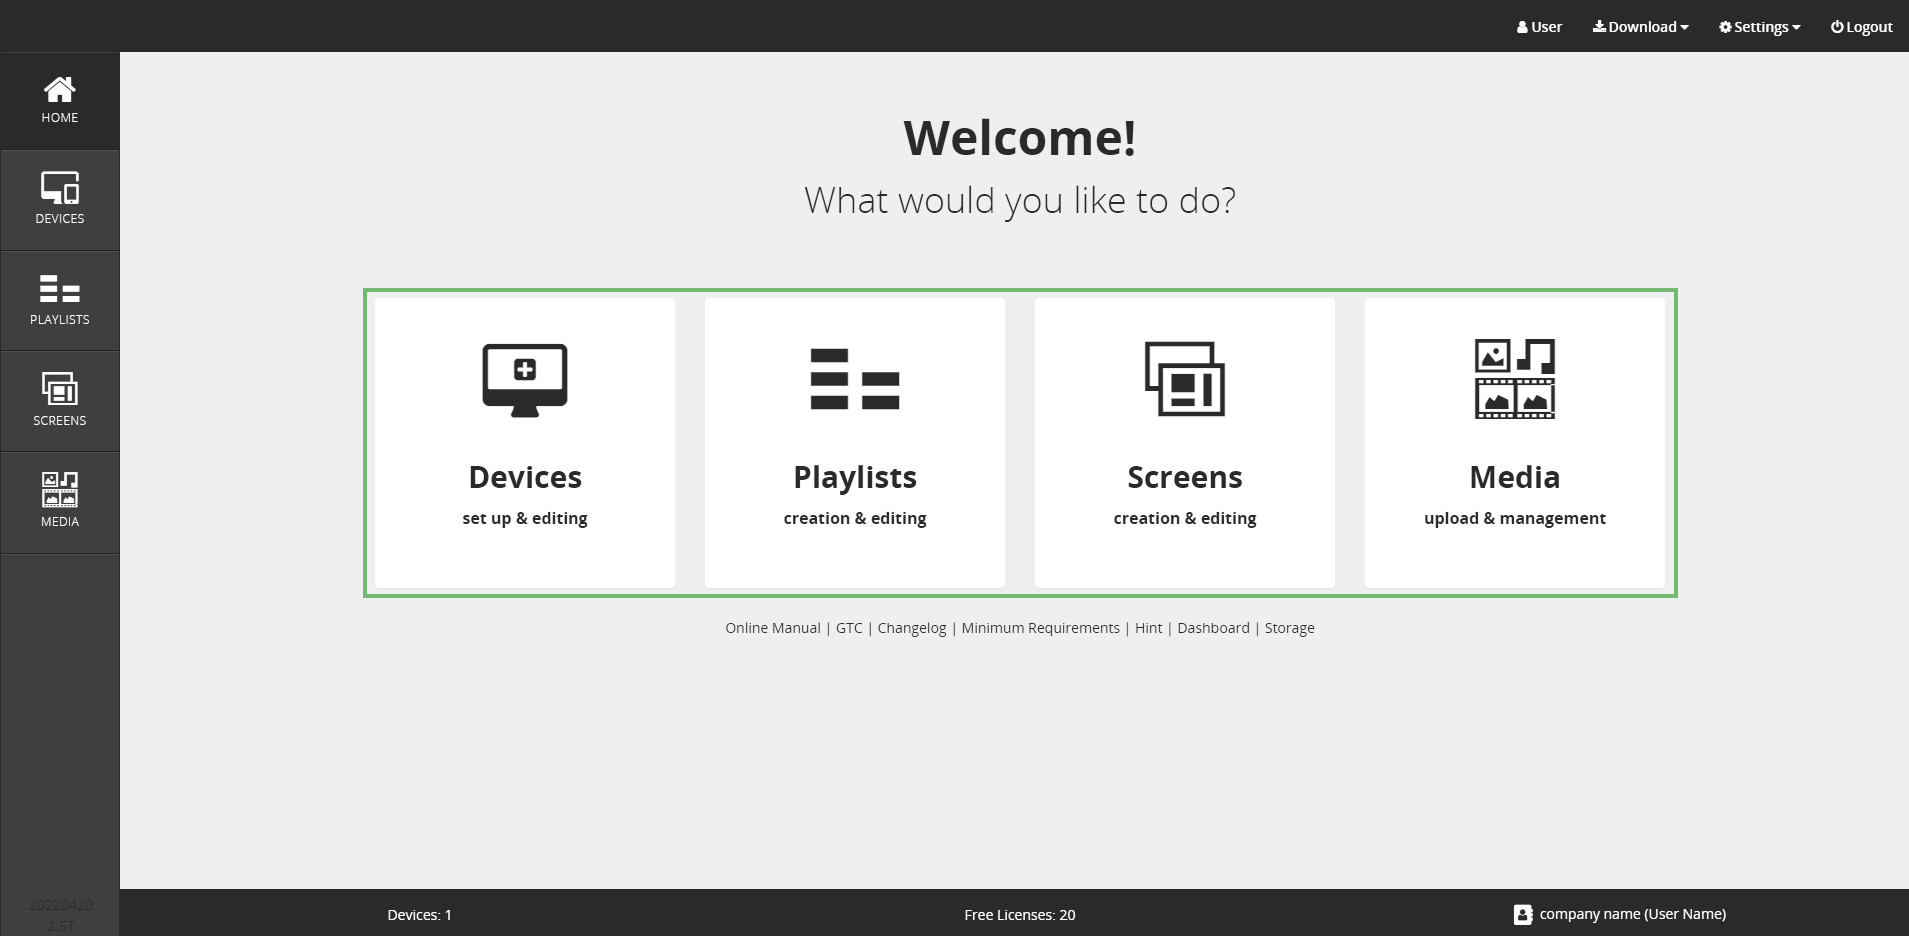Image resolution: width=1909 pixels, height=936 pixels.
Task: Click 'creation & editing' under Screens
Action: (1185, 518)
